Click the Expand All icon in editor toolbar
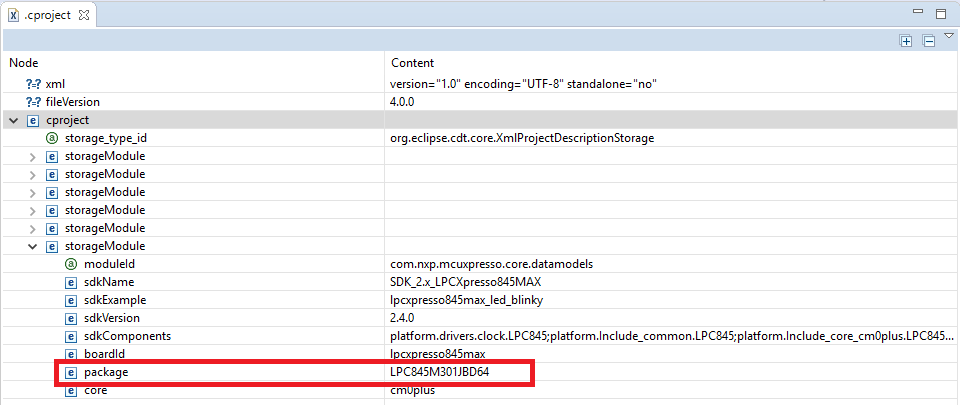This screenshot has width=960, height=405. [x=906, y=41]
